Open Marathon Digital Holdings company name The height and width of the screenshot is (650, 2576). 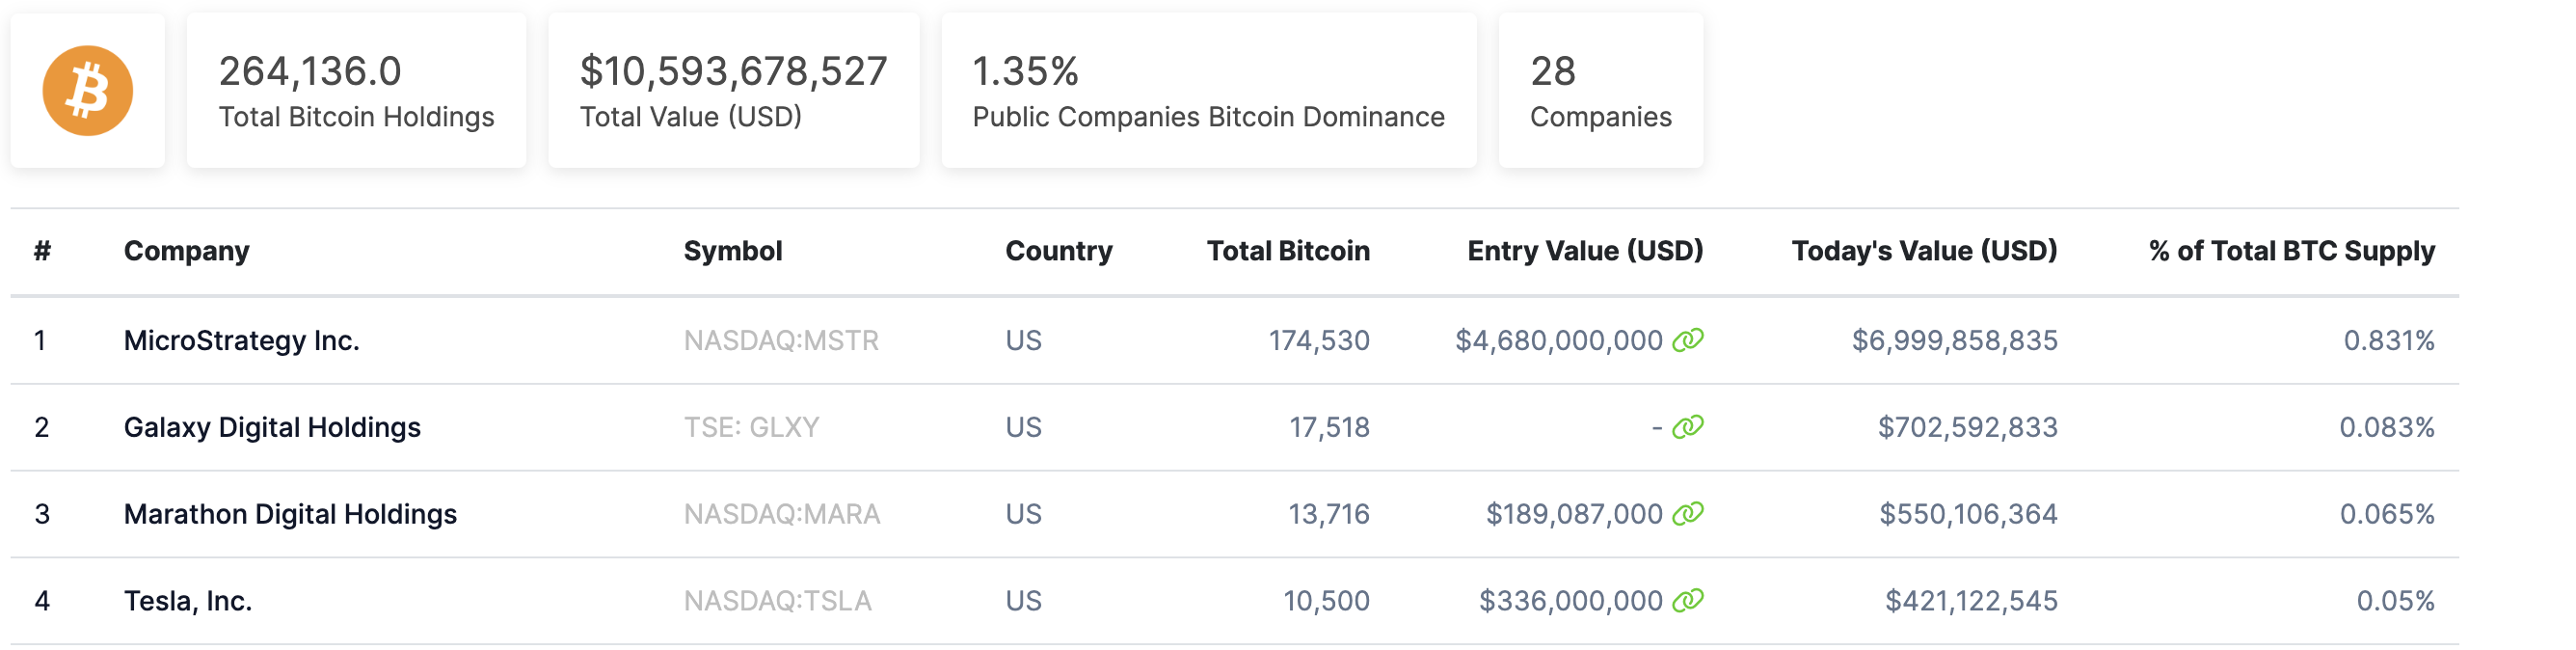pyautogui.click(x=290, y=514)
